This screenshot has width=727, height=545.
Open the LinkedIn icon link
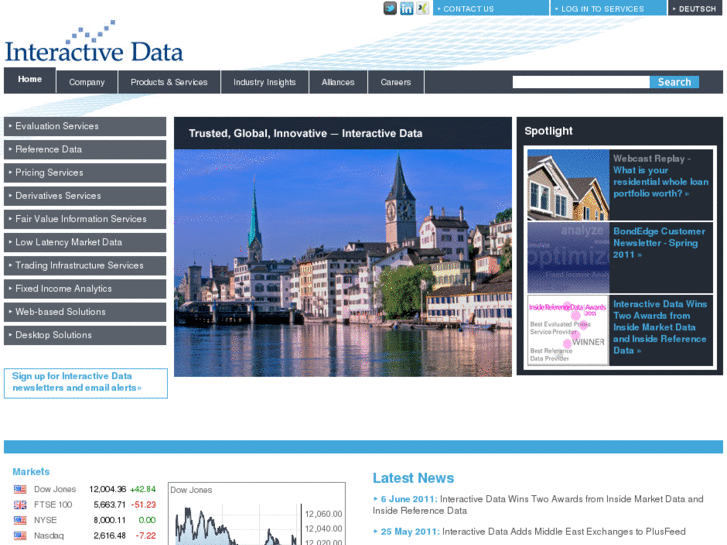[406, 8]
